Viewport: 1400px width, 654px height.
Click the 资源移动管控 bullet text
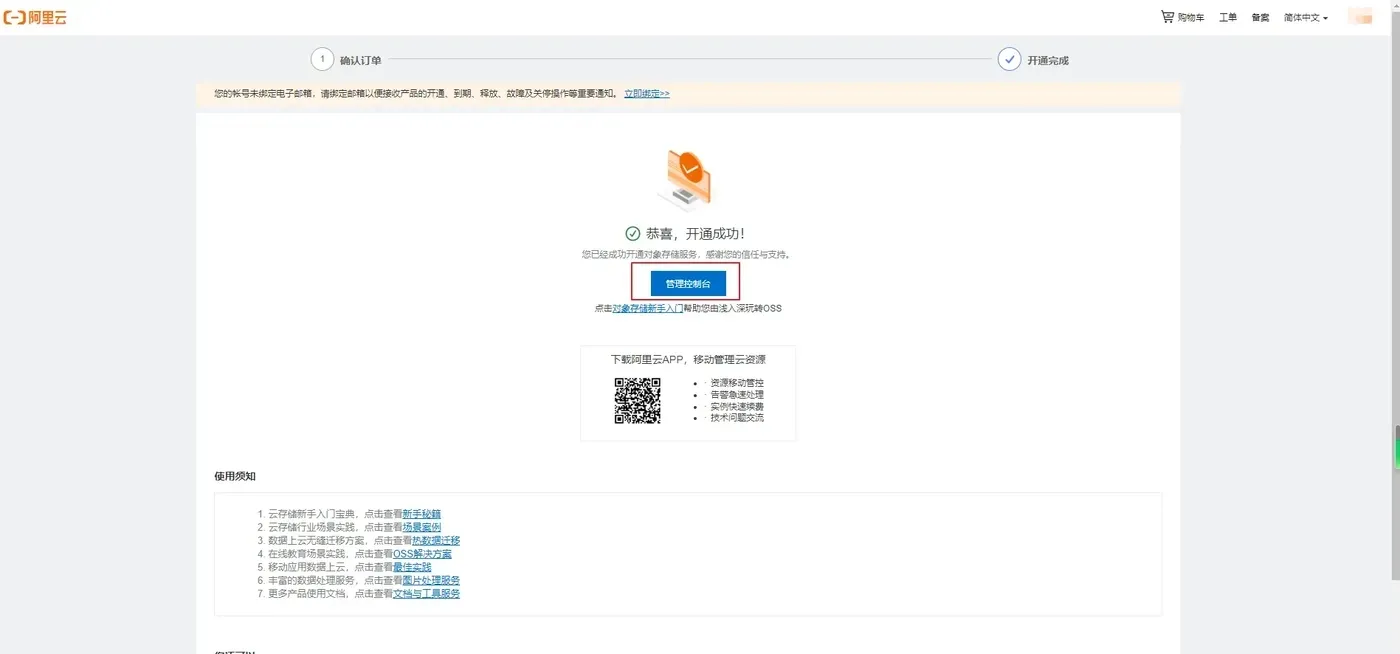[737, 383]
